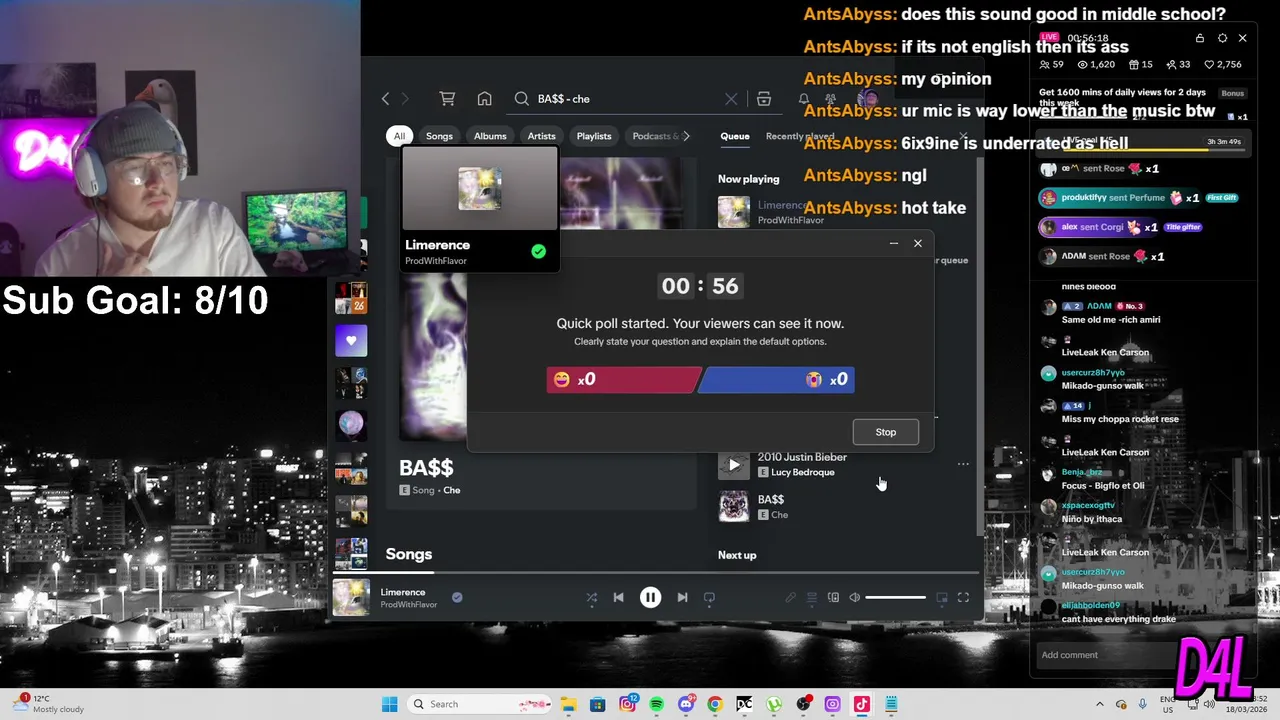Select the blue poll option bar

tap(777, 379)
